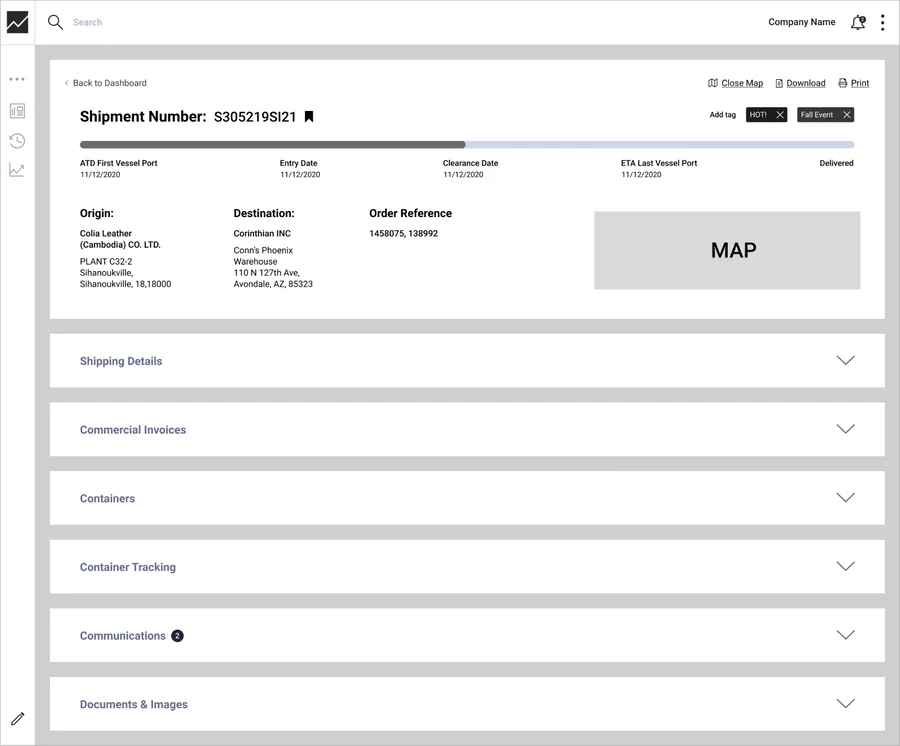Open the analytics chart sidebar icon

[x=17, y=170]
